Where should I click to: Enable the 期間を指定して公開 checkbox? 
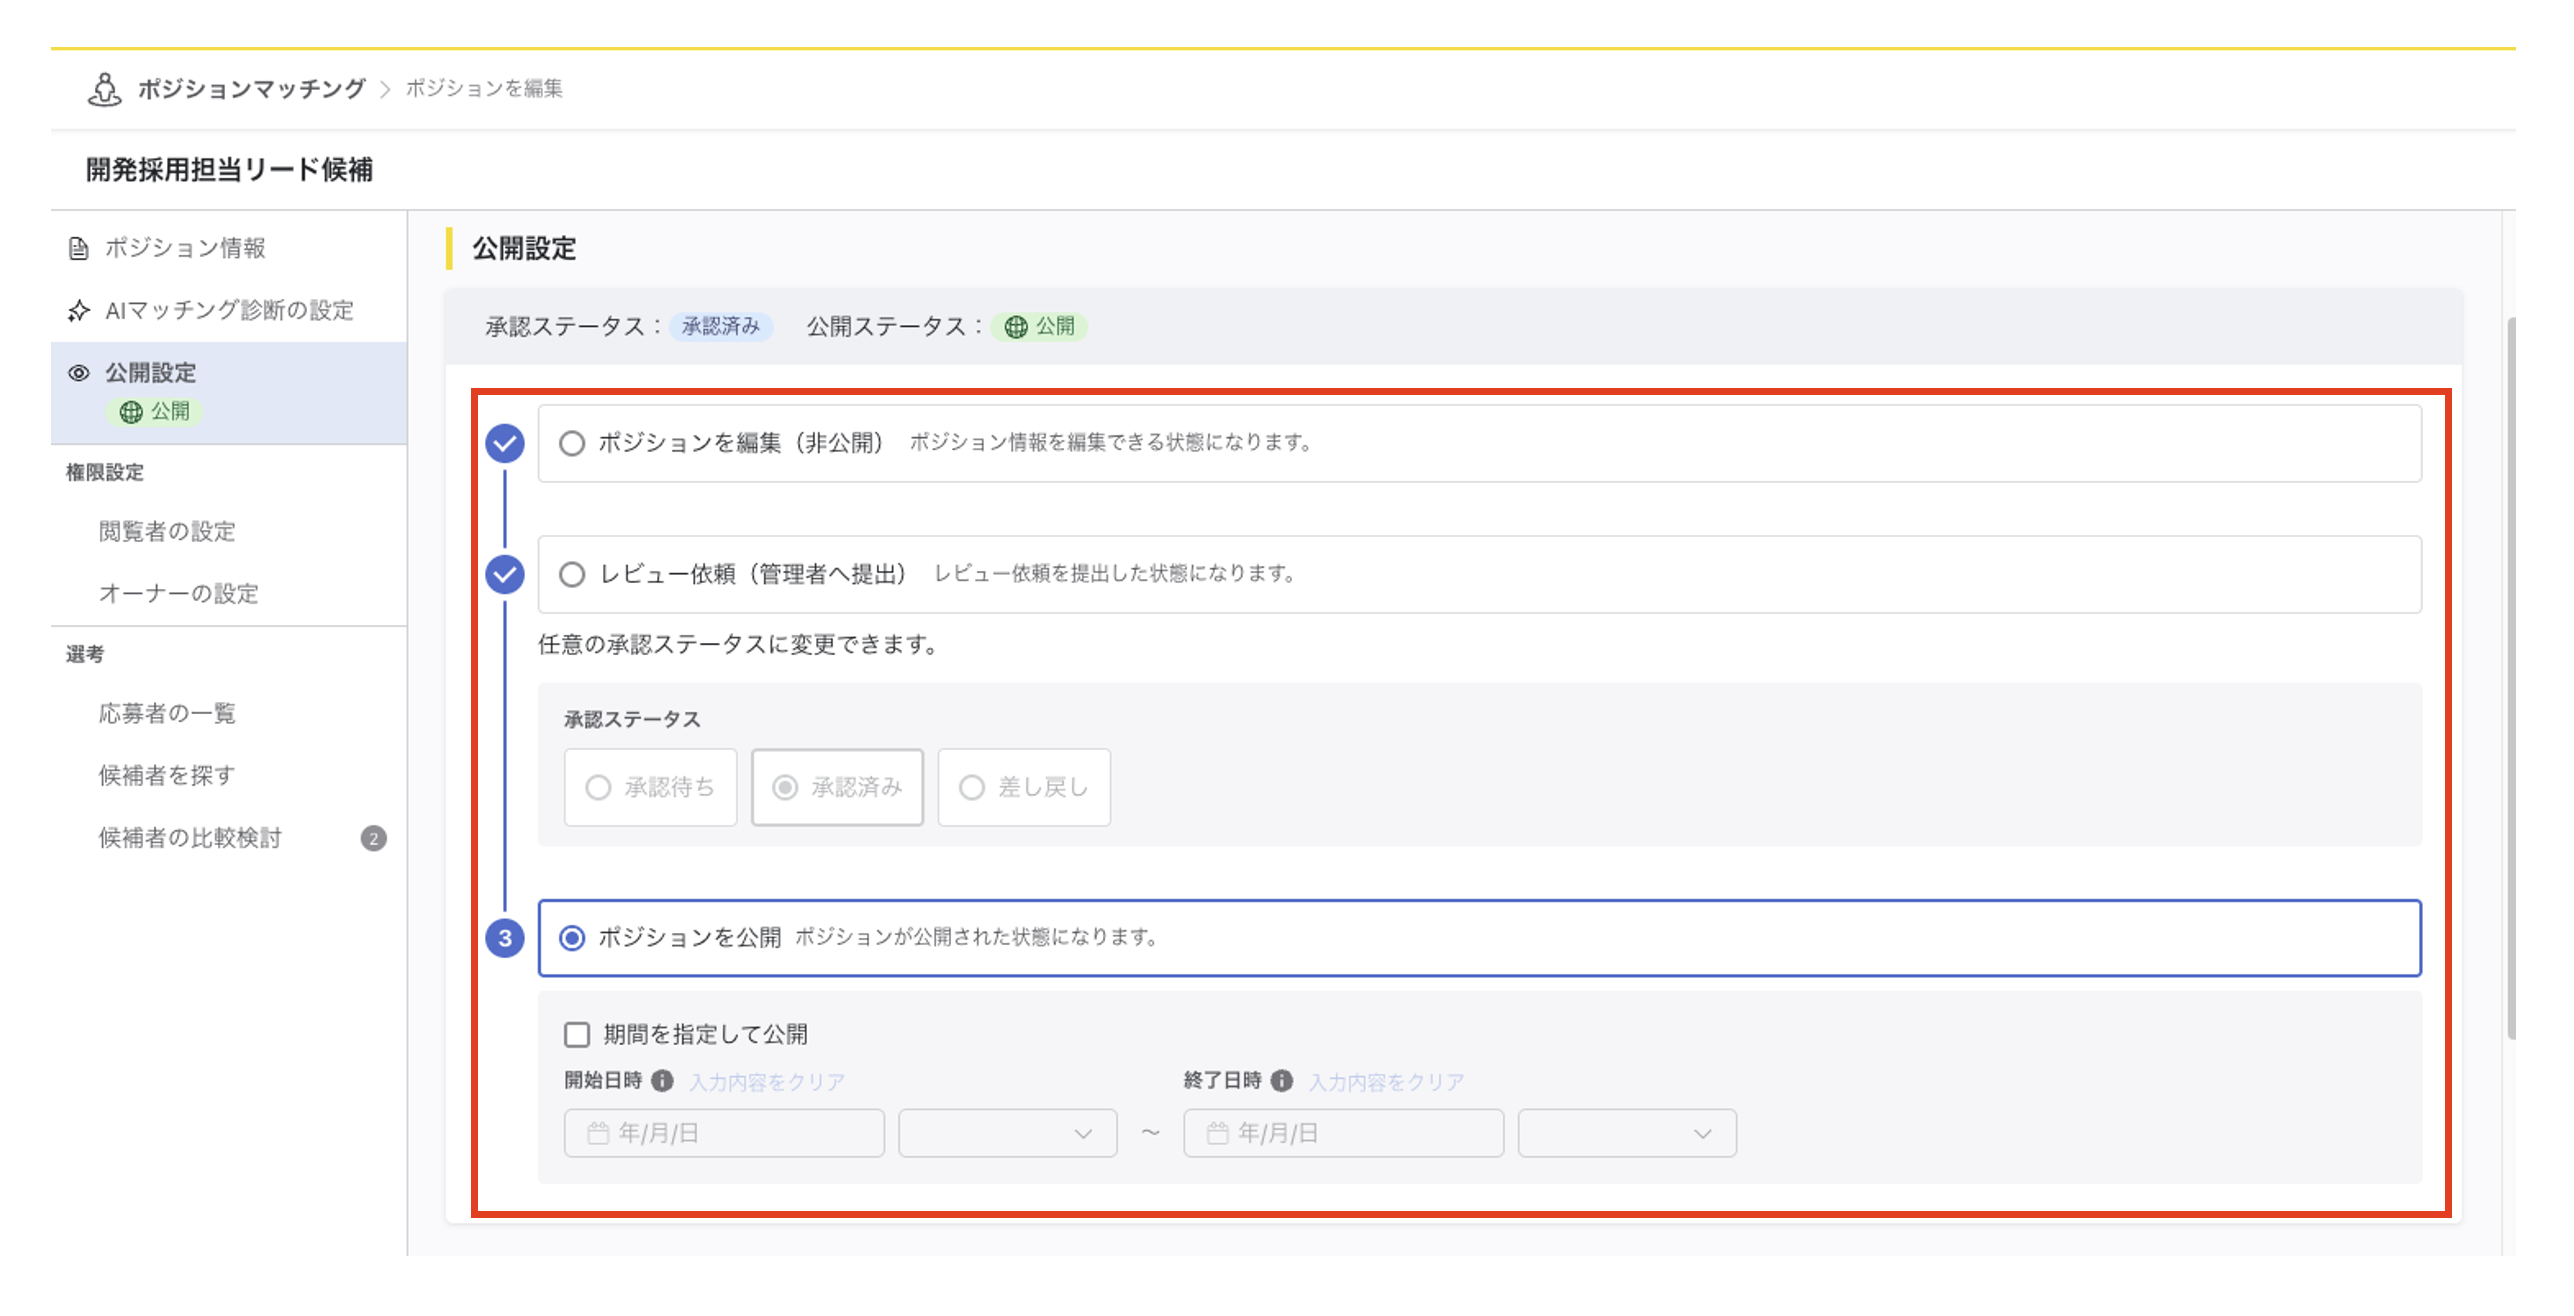tap(577, 1034)
